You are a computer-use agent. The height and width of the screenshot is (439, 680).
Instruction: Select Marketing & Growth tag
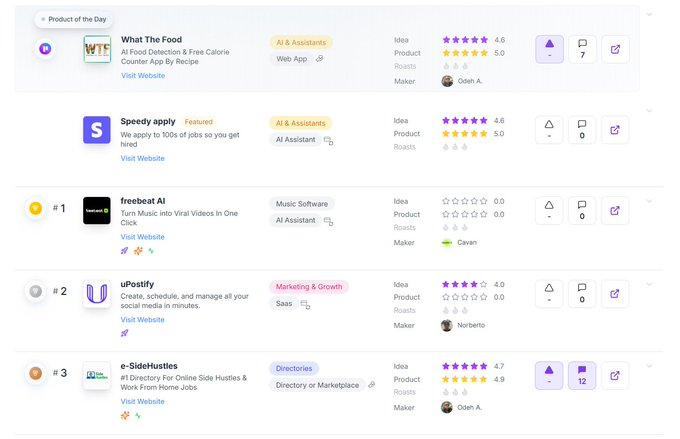tap(309, 287)
